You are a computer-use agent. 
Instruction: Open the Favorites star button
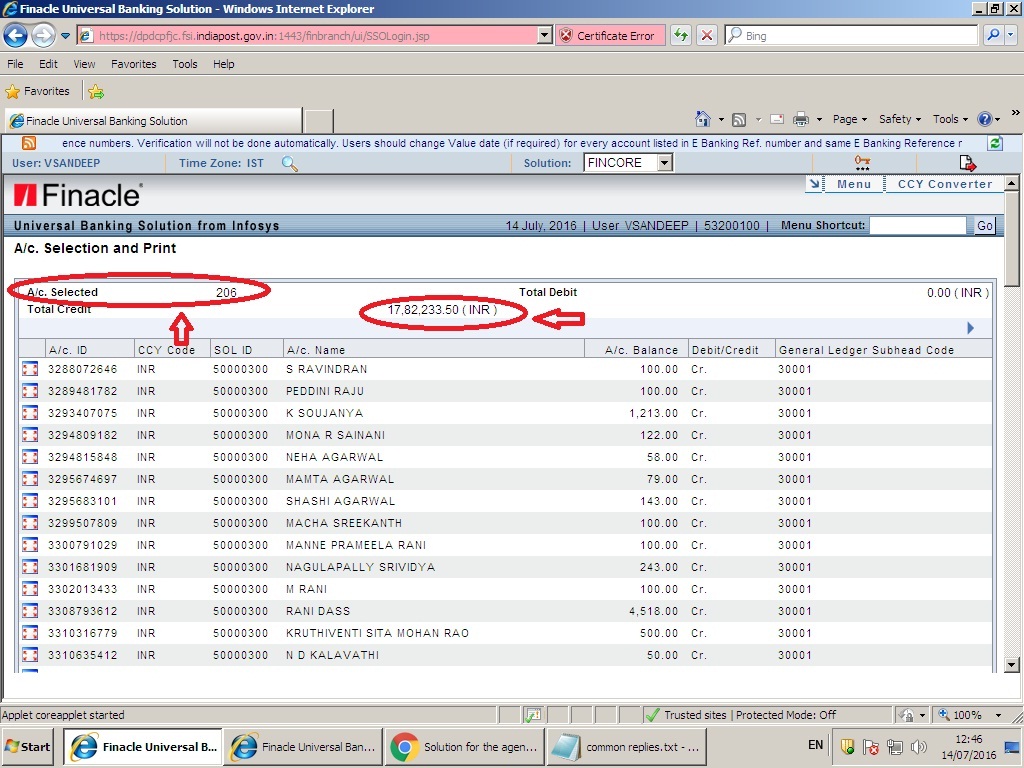point(38,91)
